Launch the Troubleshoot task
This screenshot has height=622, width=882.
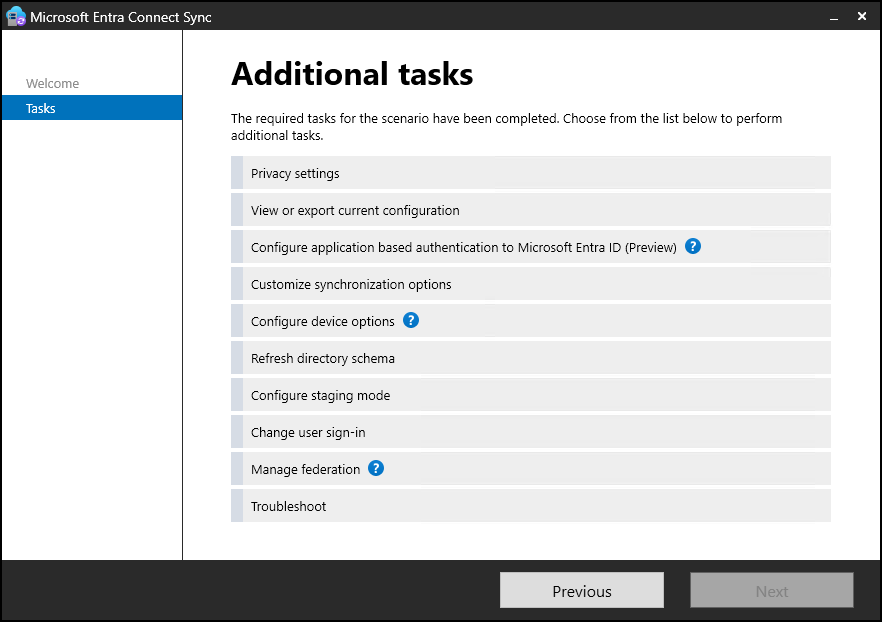288,507
